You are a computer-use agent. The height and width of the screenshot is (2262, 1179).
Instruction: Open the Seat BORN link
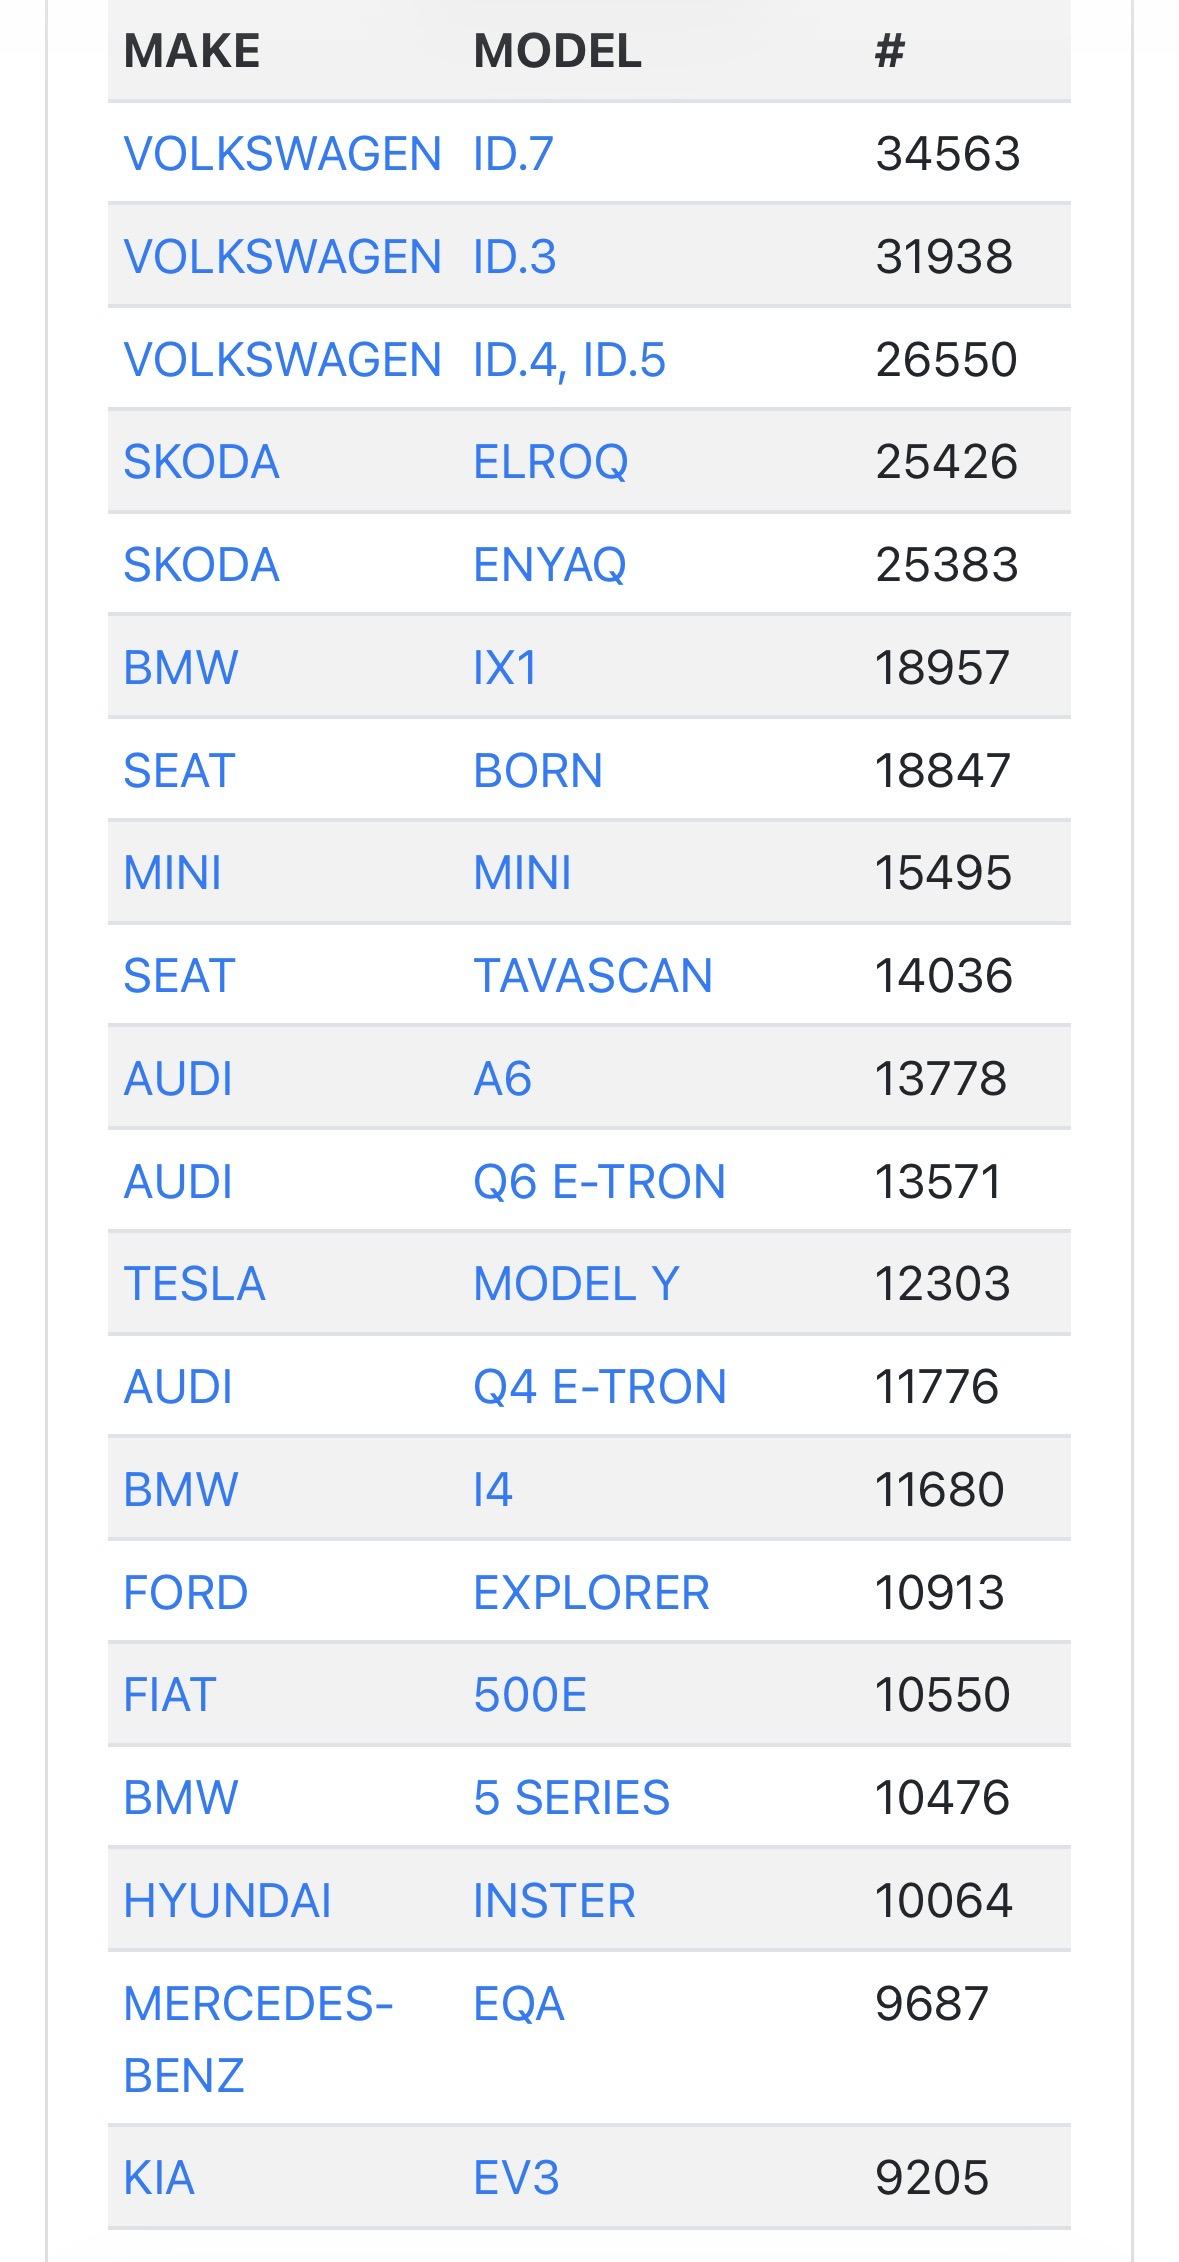click(537, 771)
